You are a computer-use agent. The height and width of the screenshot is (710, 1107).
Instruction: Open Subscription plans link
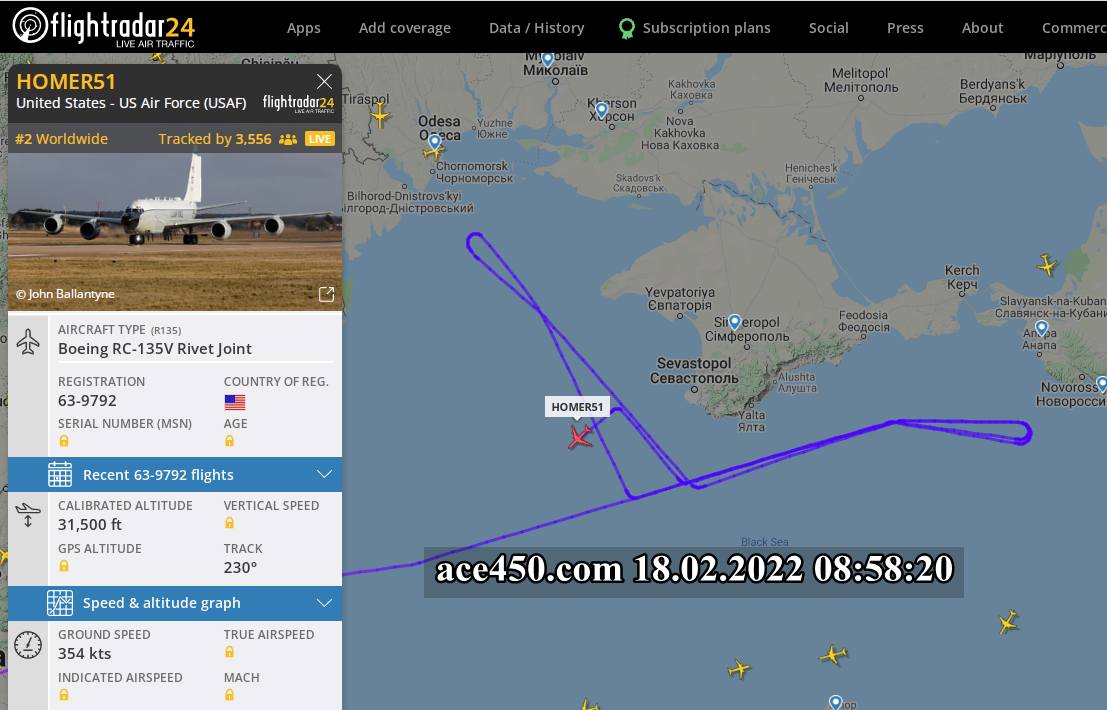click(695, 28)
